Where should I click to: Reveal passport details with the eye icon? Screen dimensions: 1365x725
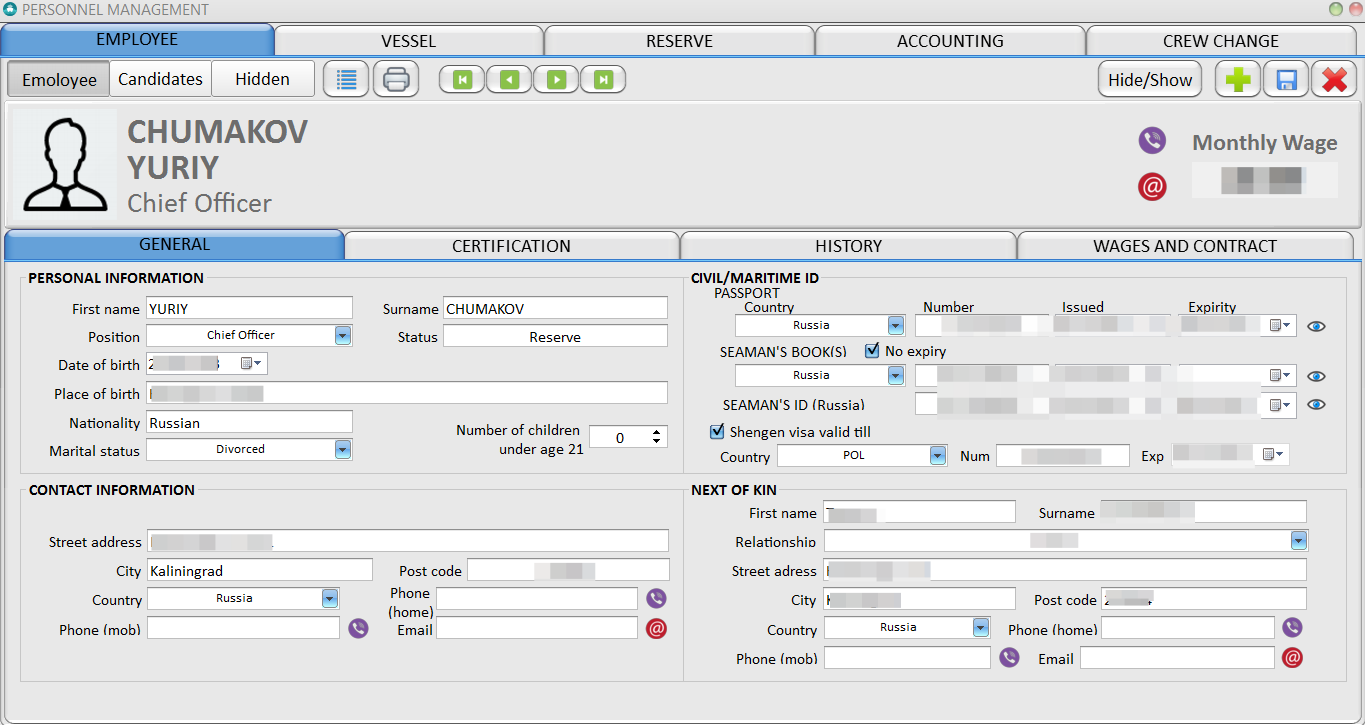tap(1317, 326)
